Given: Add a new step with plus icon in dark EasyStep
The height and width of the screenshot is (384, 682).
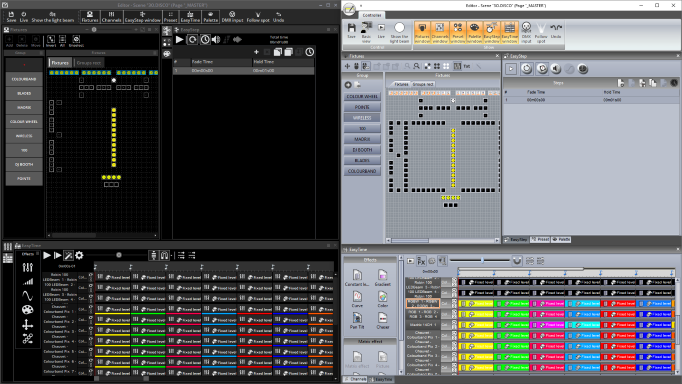Looking at the screenshot, I should pyautogui.click(x=256, y=52).
